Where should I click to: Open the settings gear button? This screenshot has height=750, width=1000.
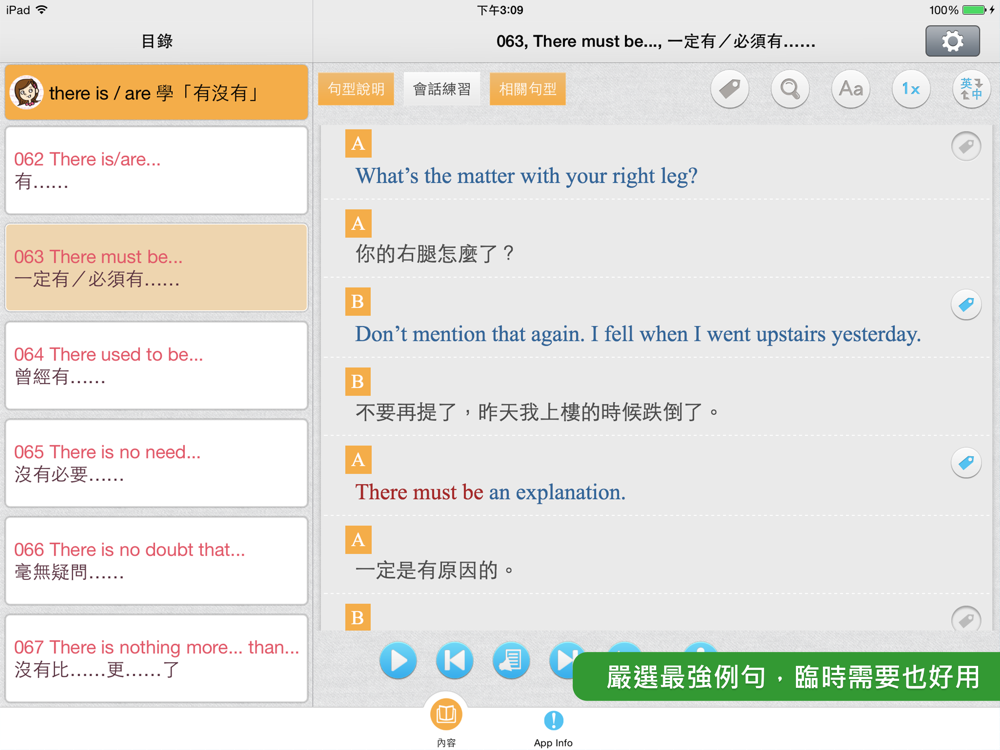952,41
